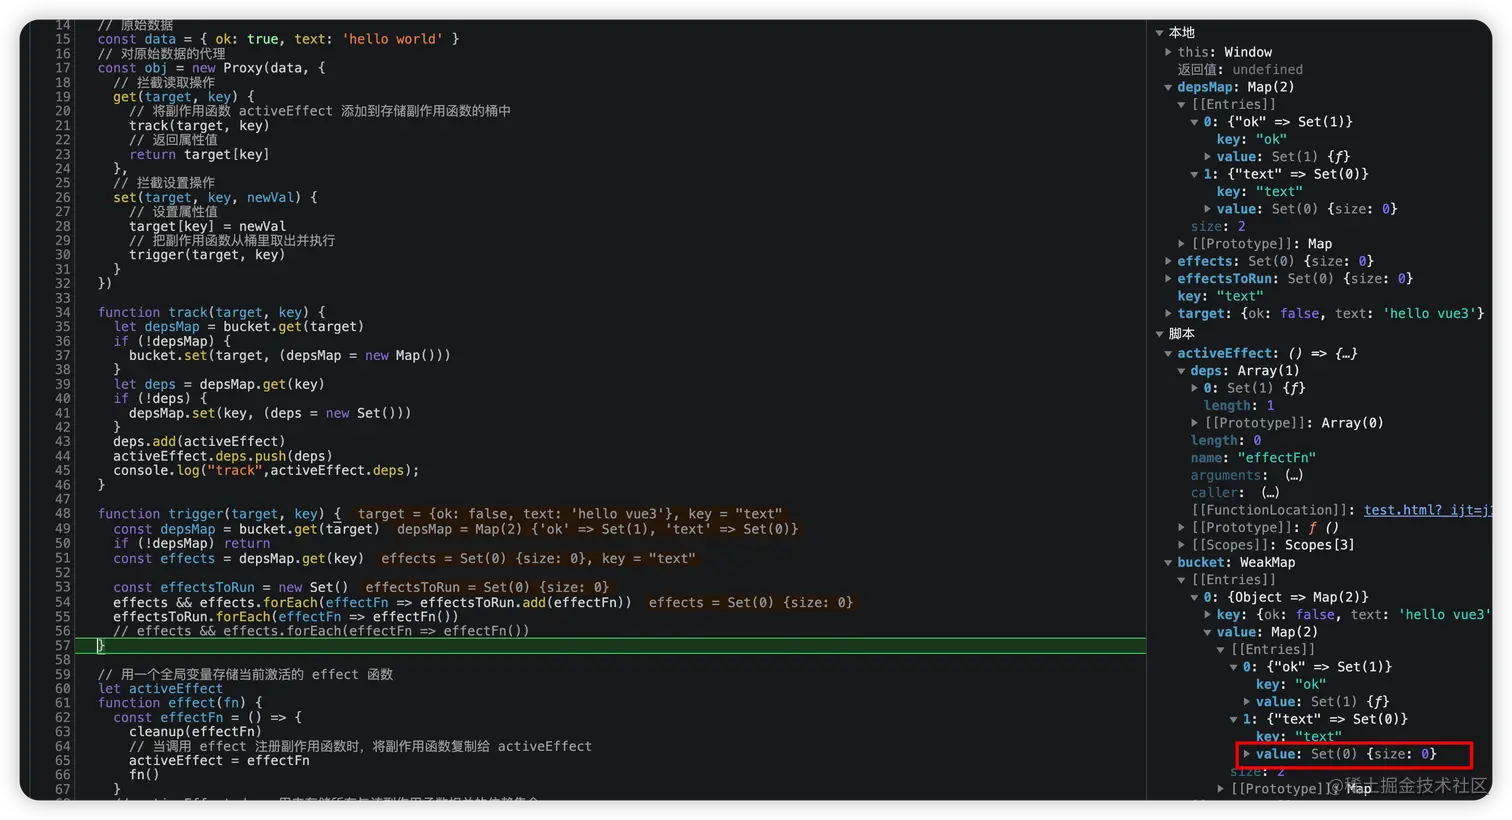1512x820 pixels.
Task: Click target[key] = newVal statement
Action: pos(207,226)
